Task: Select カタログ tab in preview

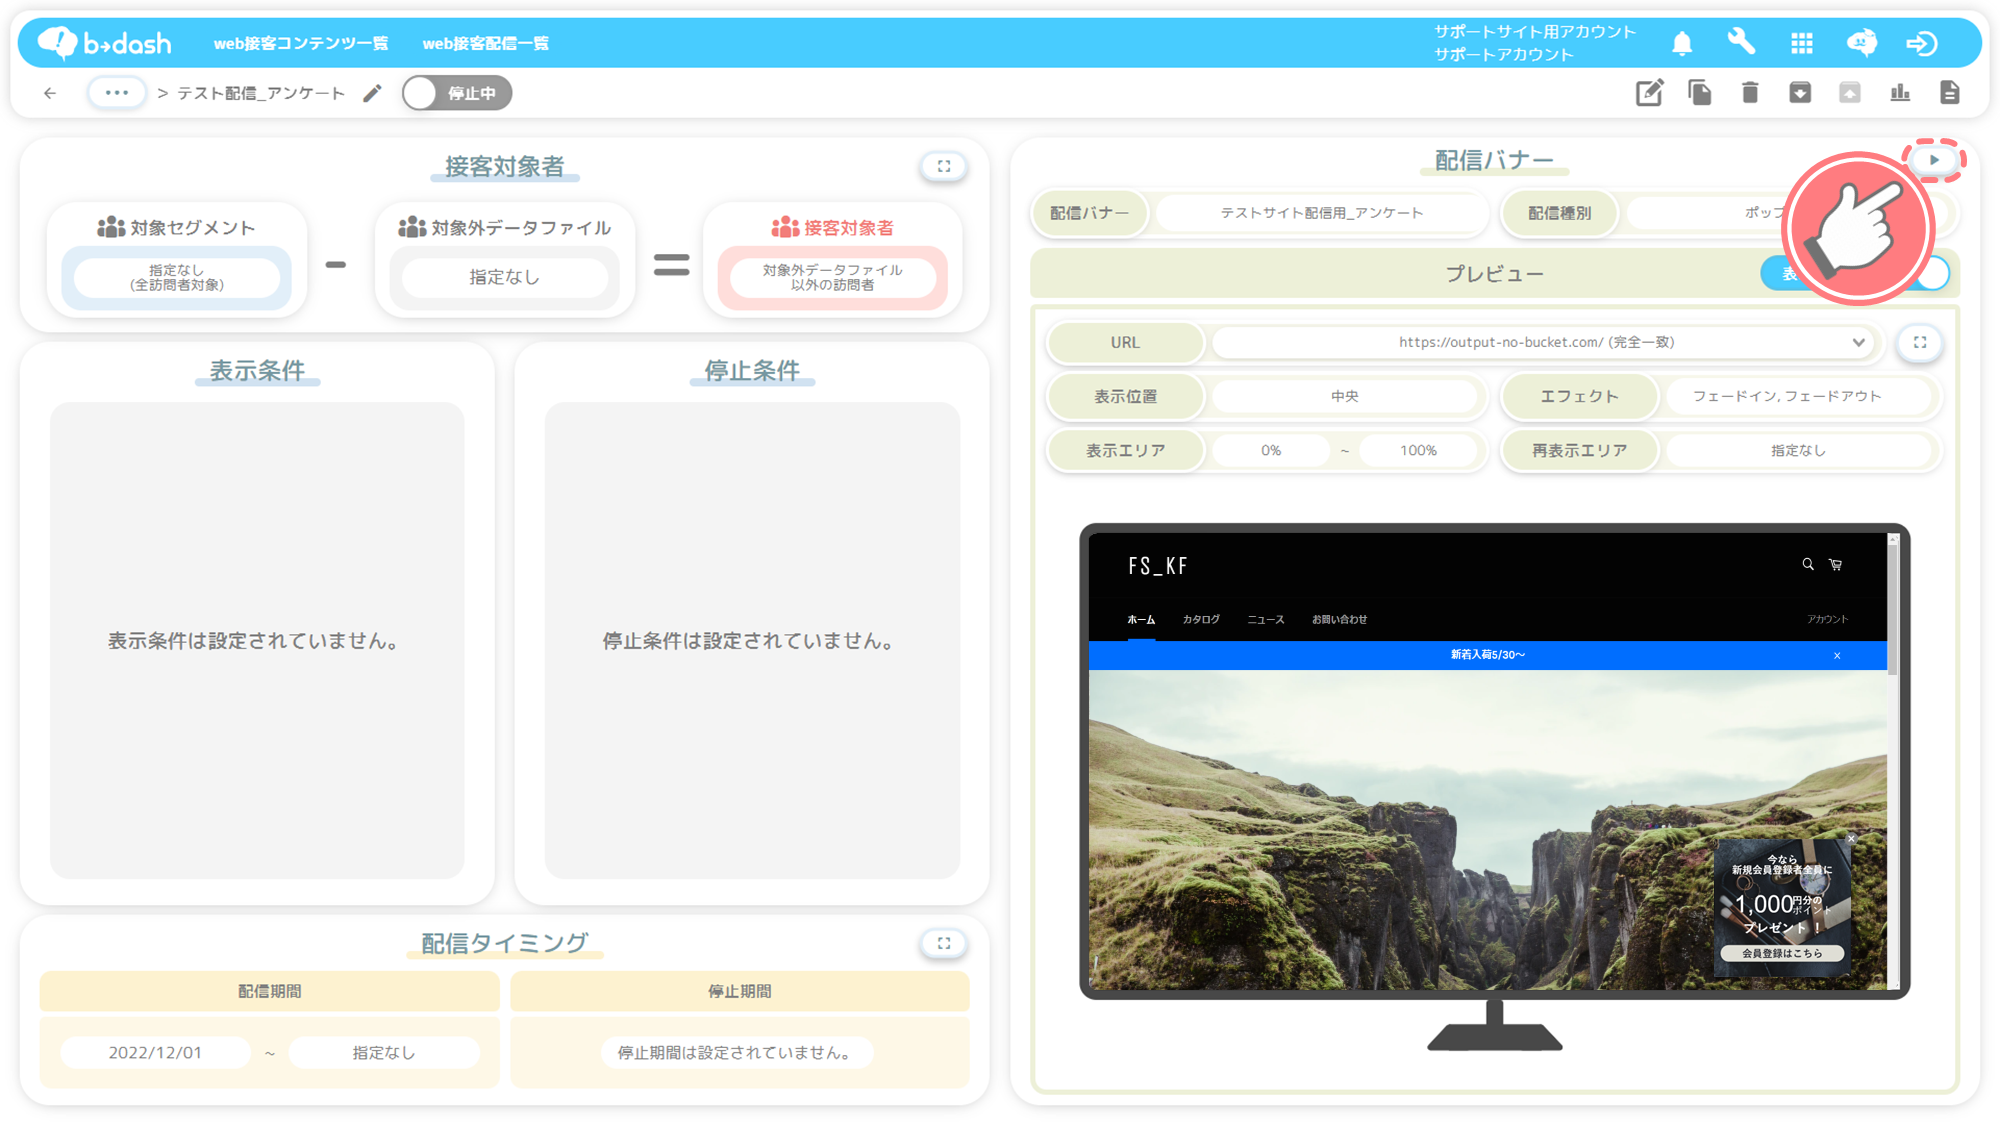Action: 1201,619
